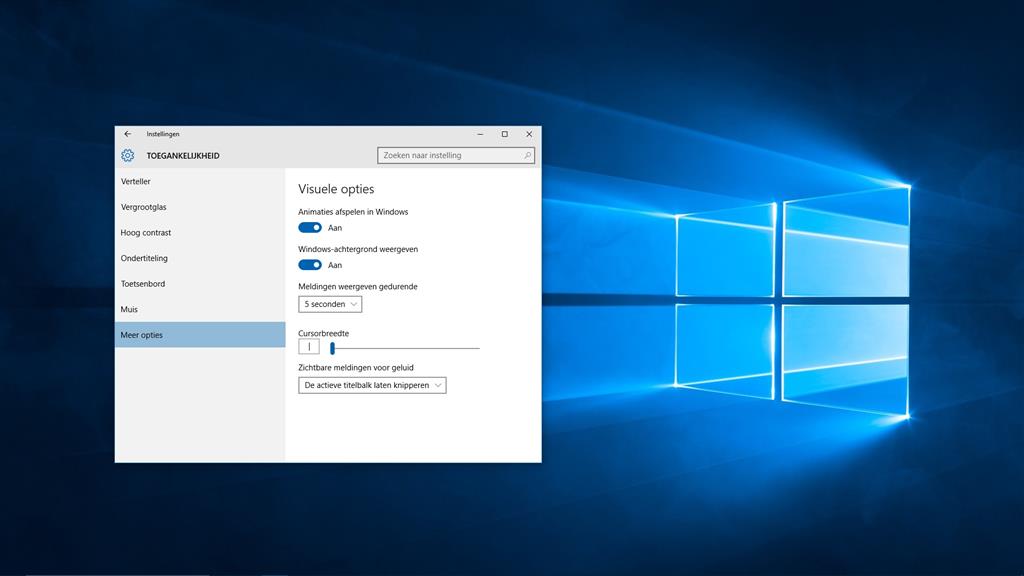Screen dimensions: 1024x576
Task: Go to Hoog contrast settings
Action: coord(200,232)
